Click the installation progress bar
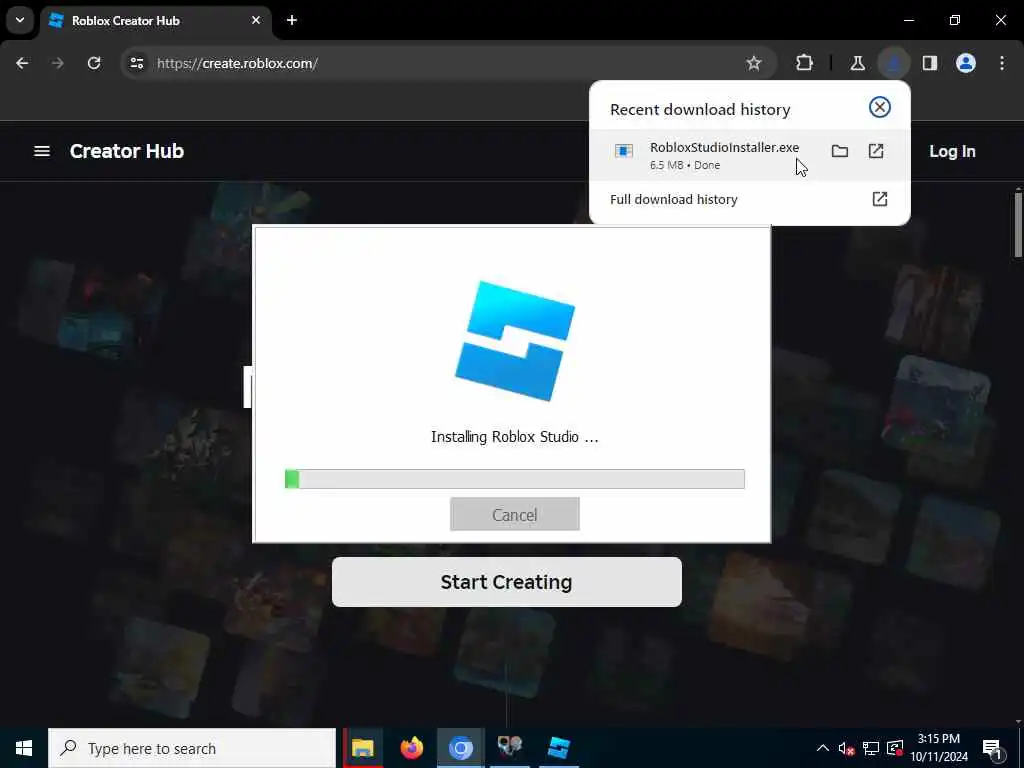Image resolution: width=1024 pixels, height=768 pixels. [515, 479]
